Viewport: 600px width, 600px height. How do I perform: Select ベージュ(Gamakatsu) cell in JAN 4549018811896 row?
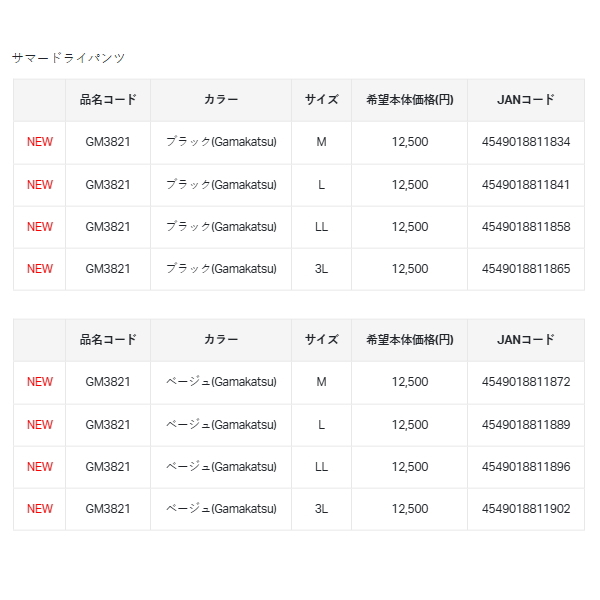(x=221, y=467)
